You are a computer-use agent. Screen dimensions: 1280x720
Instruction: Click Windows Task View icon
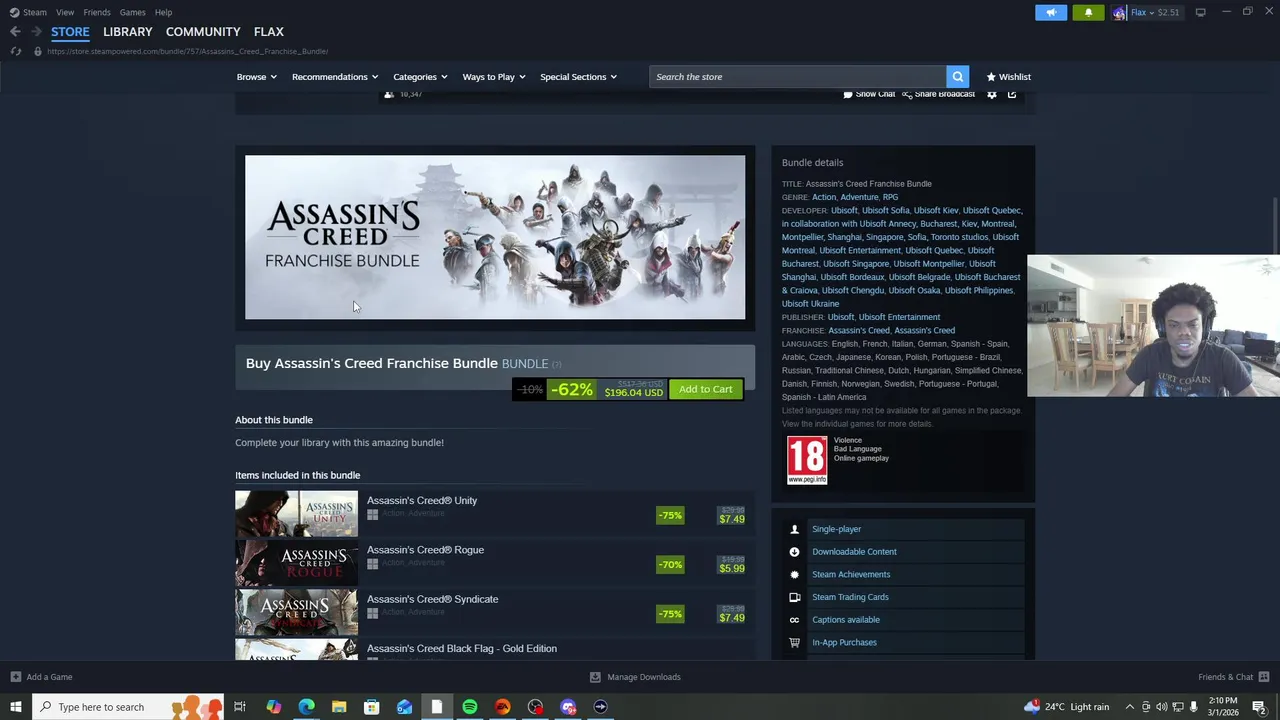click(240, 707)
